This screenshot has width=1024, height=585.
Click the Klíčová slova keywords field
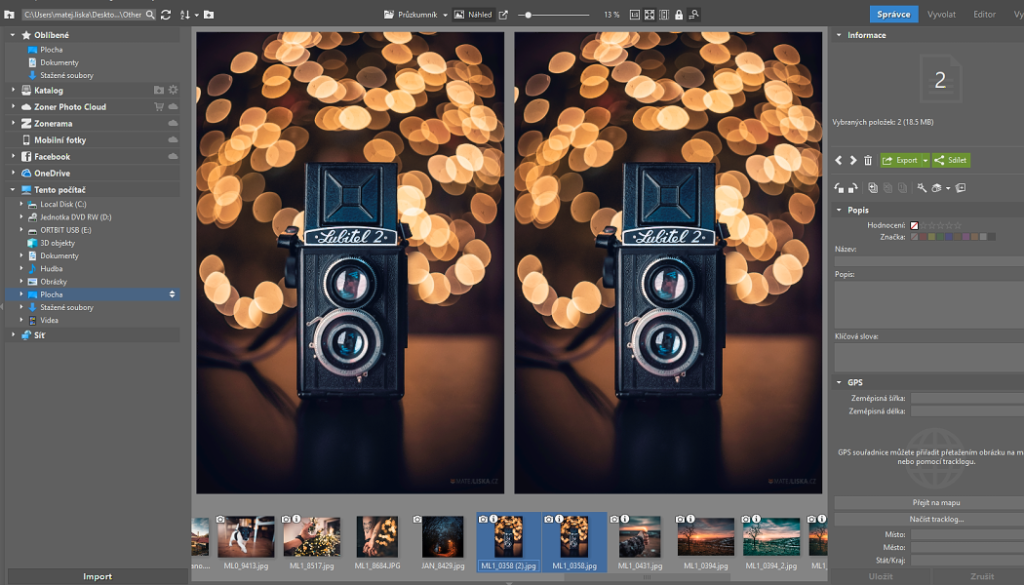[929, 357]
